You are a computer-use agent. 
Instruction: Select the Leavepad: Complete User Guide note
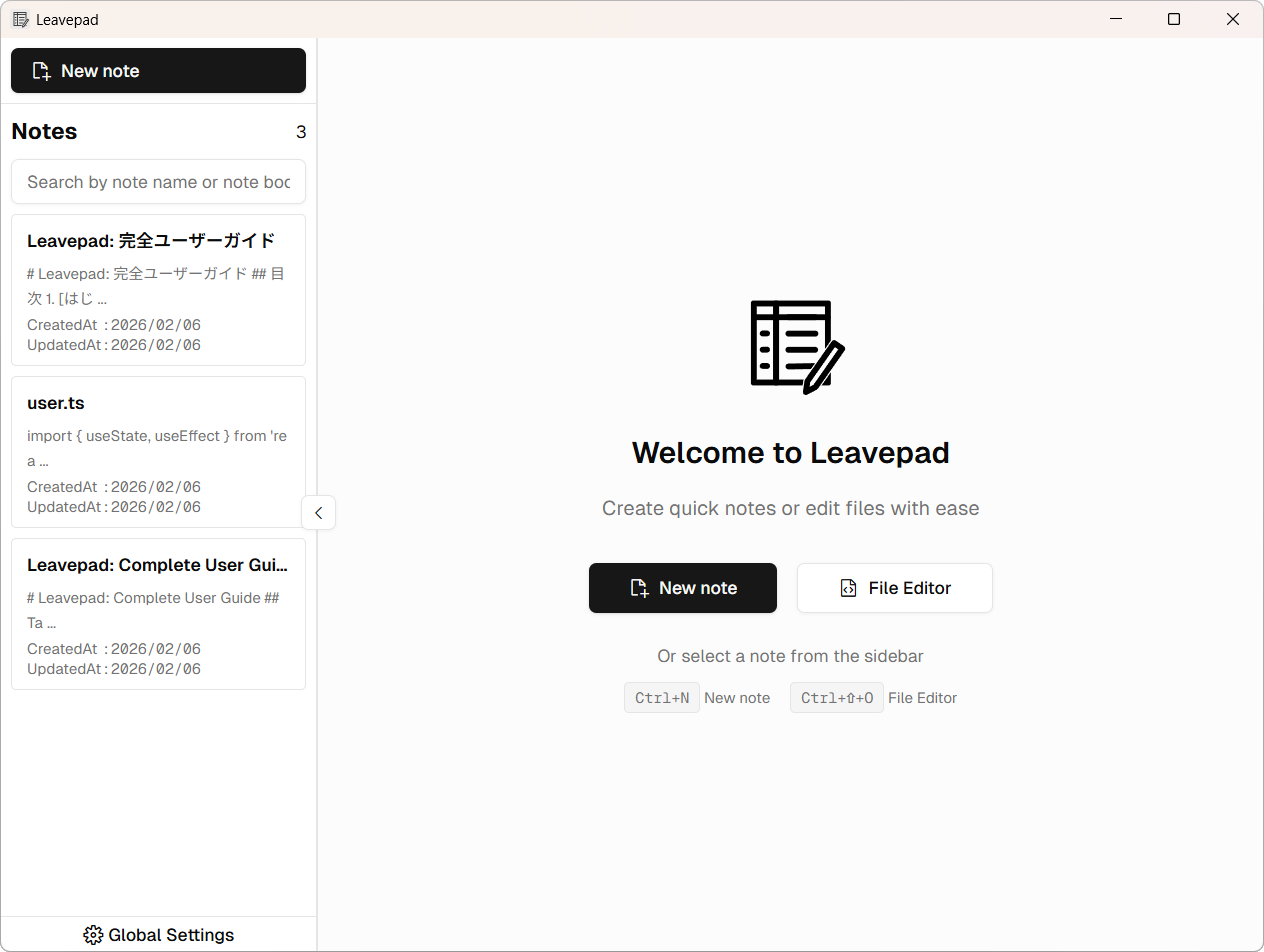point(158,614)
